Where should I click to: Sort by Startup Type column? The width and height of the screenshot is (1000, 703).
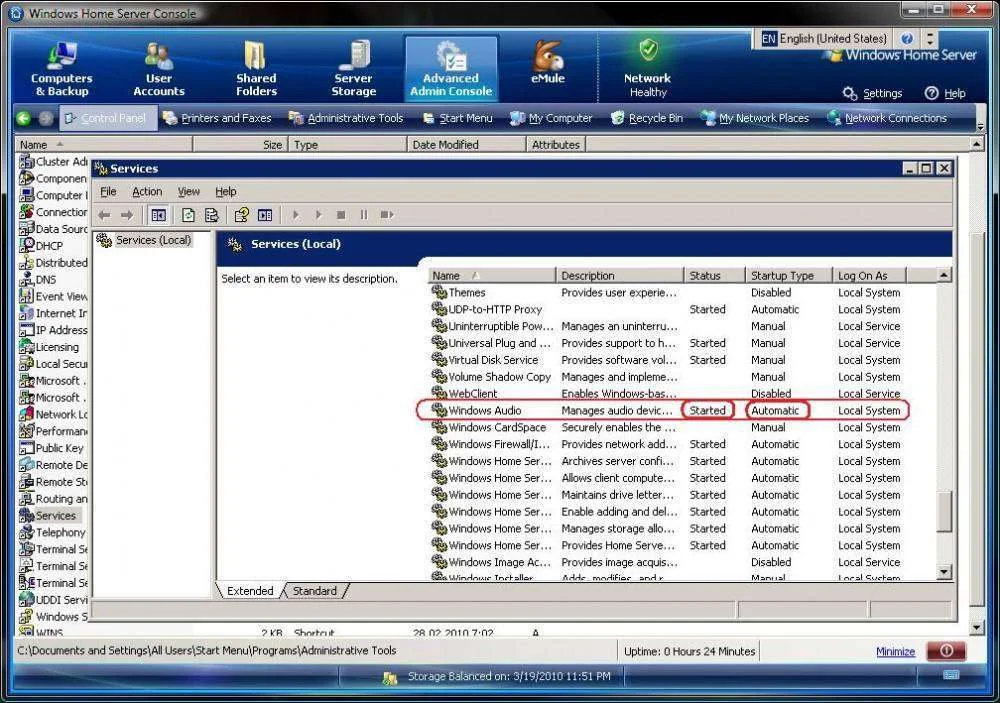click(789, 276)
